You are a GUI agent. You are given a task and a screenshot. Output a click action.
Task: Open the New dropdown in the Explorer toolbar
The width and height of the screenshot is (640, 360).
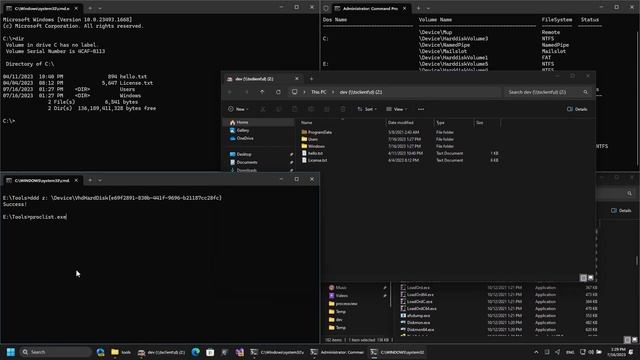point(238,109)
